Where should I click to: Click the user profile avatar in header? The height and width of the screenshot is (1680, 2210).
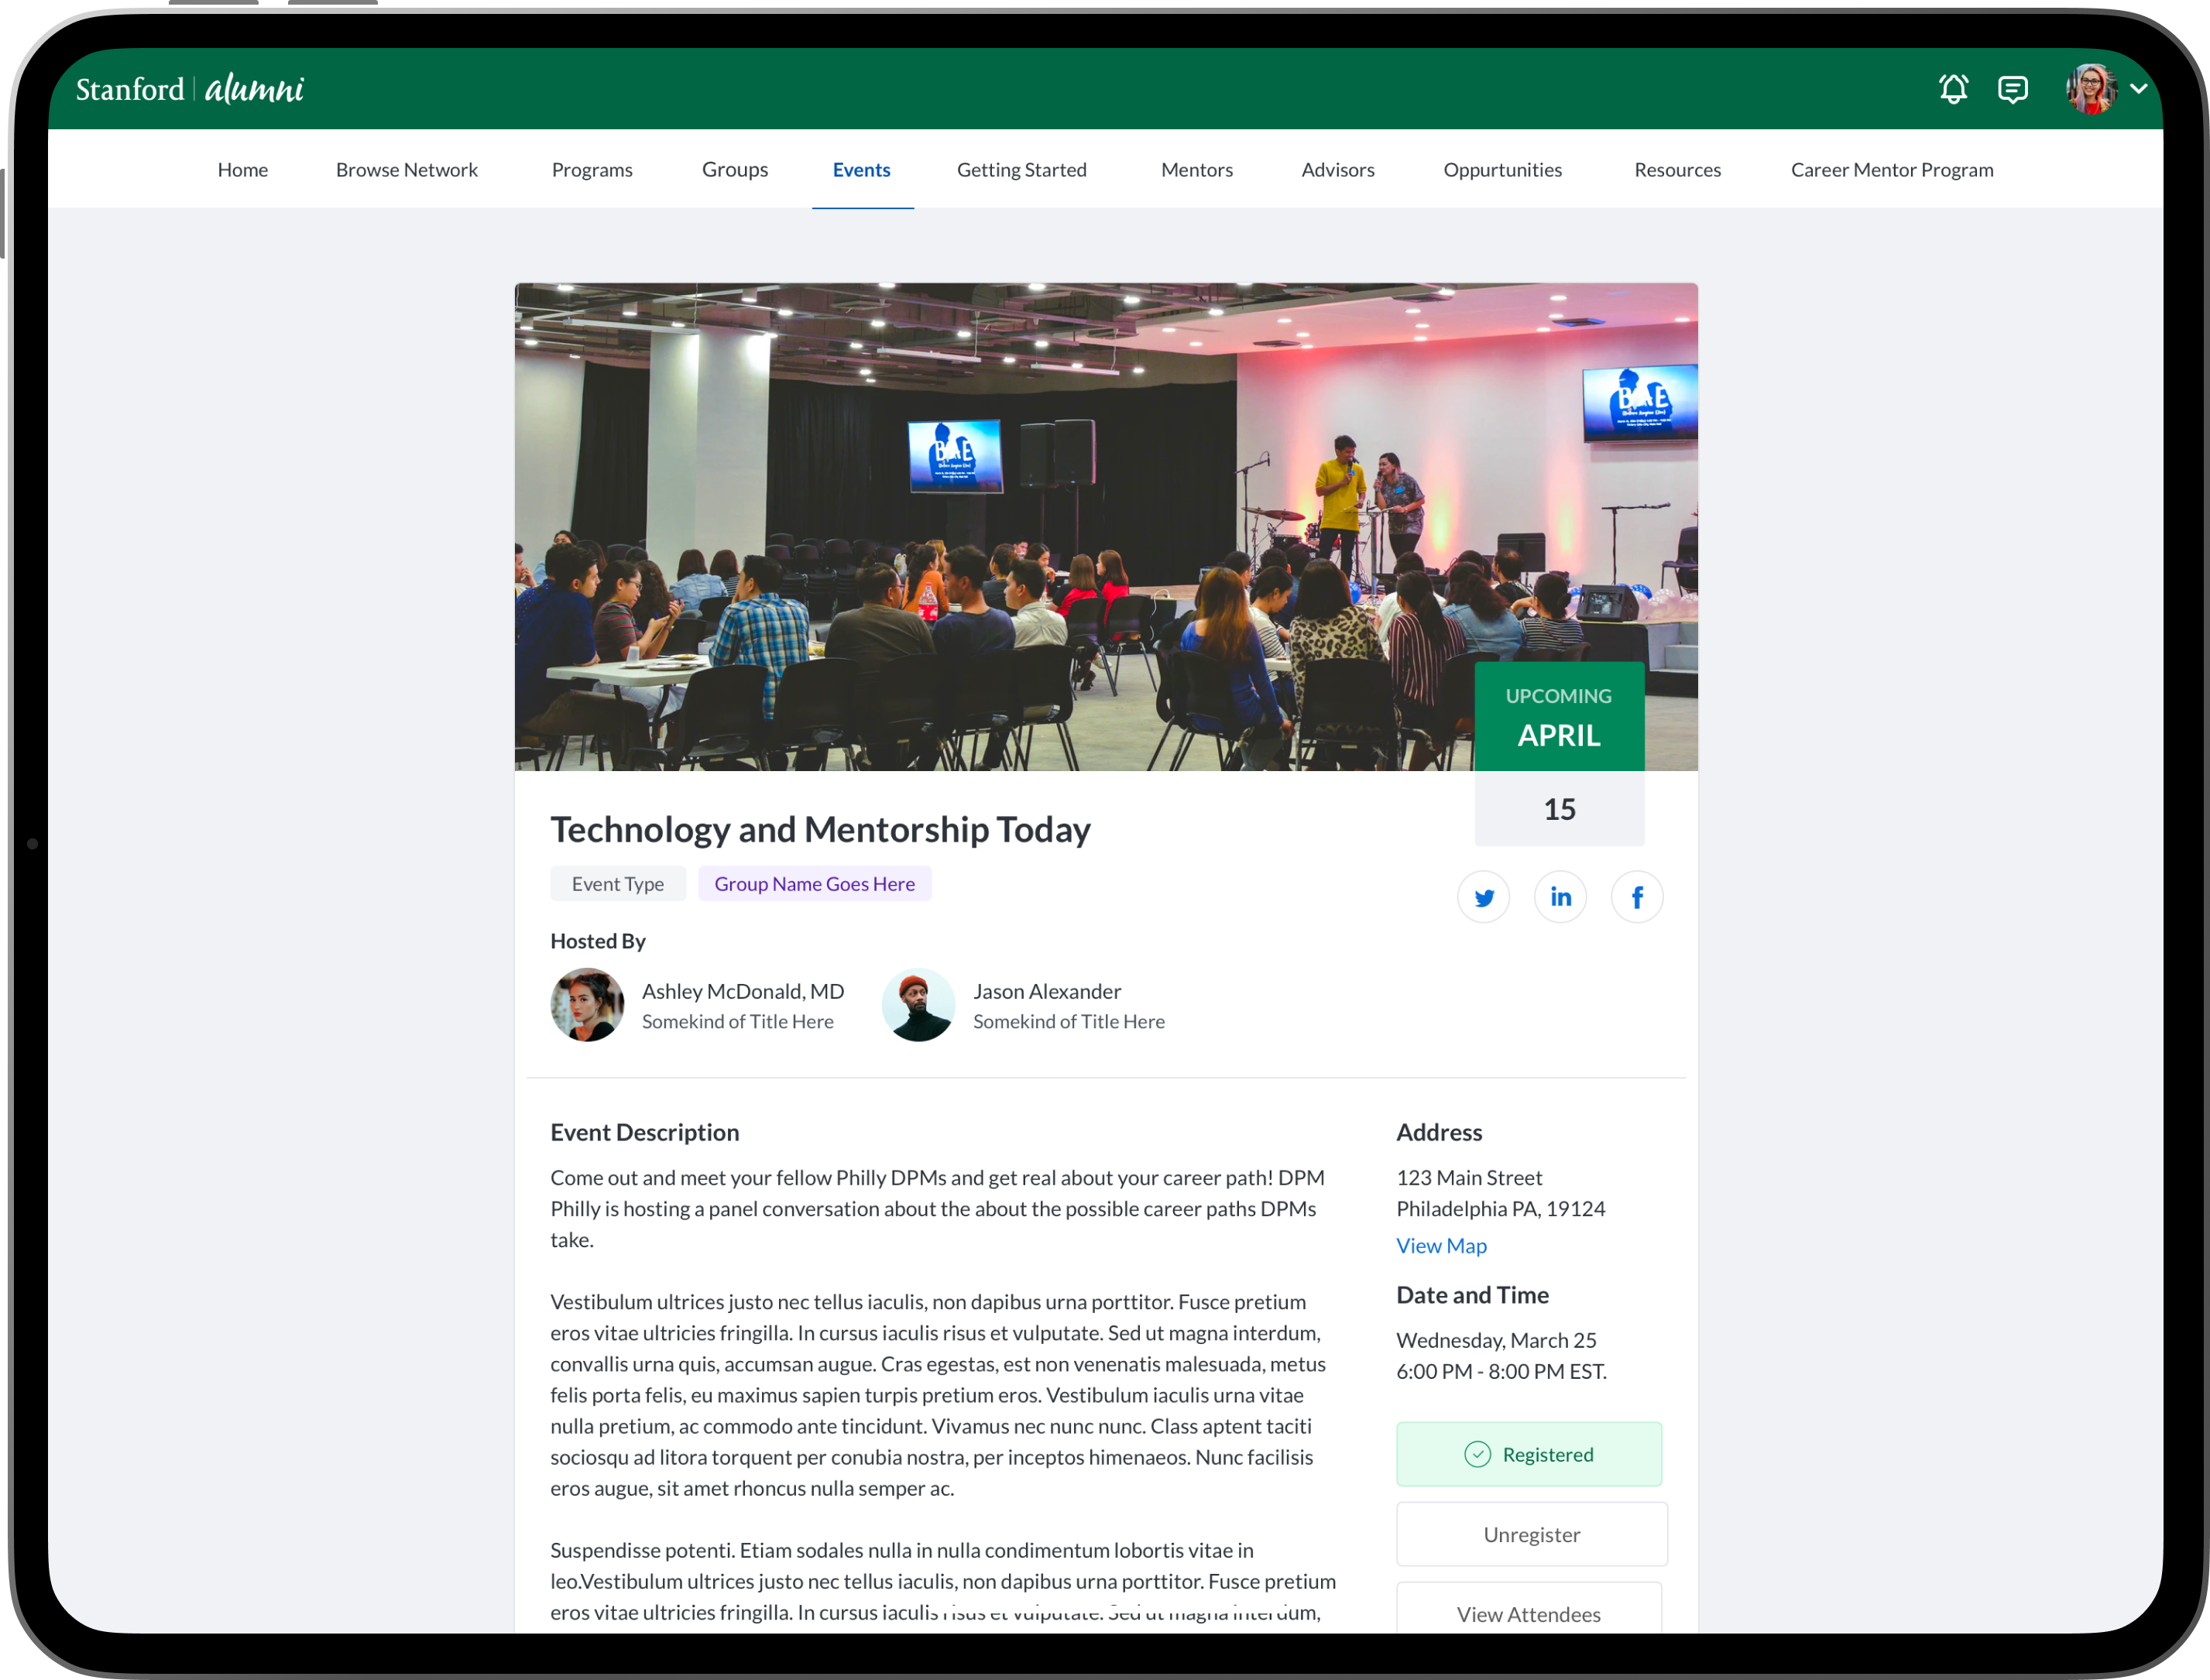pyautogui.click(x=2091, y=89)
